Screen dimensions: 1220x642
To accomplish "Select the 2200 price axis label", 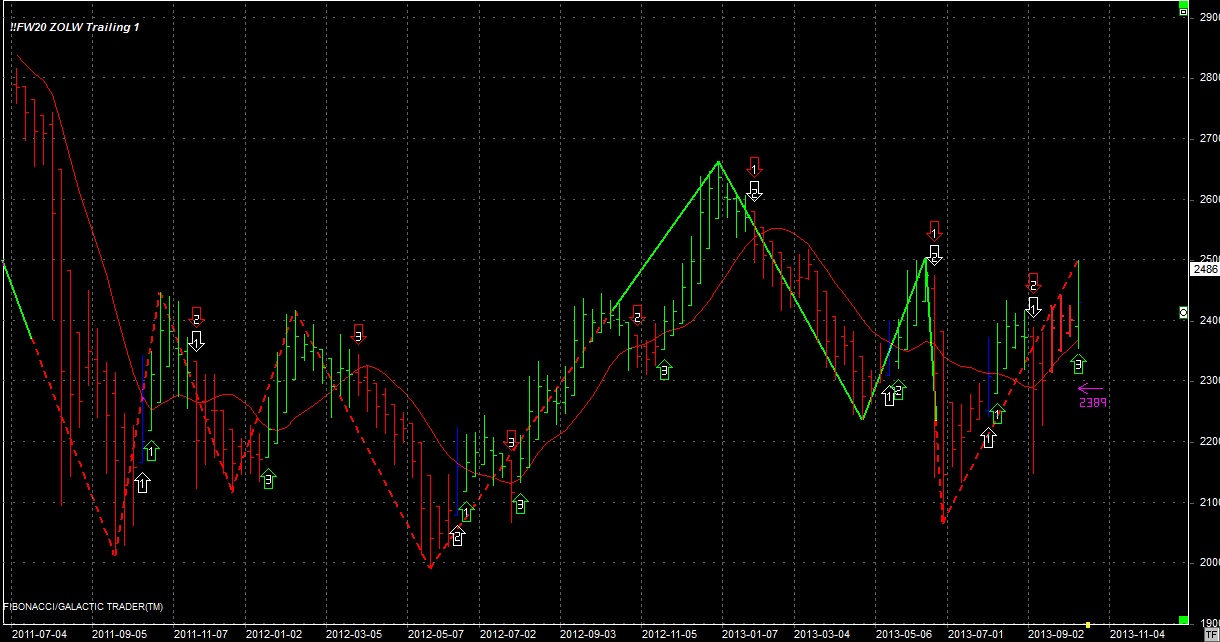I will tap(1208, 441).
